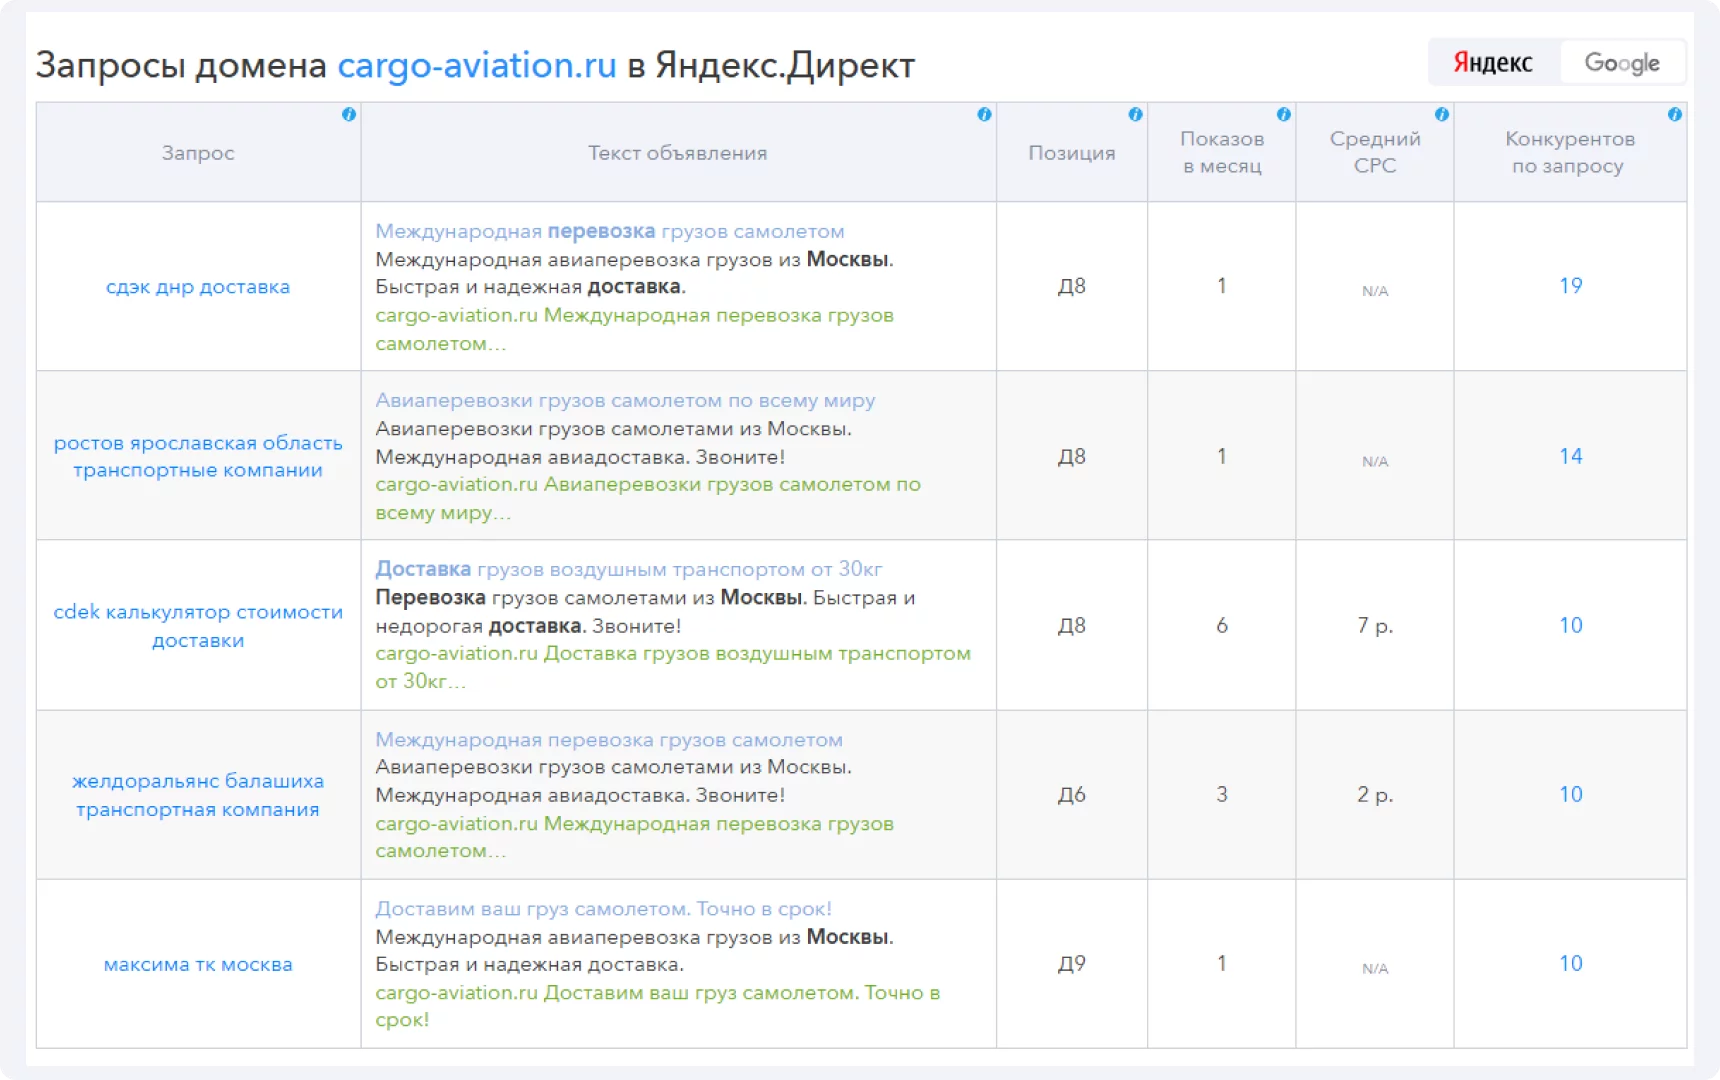Open competitors count 10 for желдоральянс row

[1571, 794]
